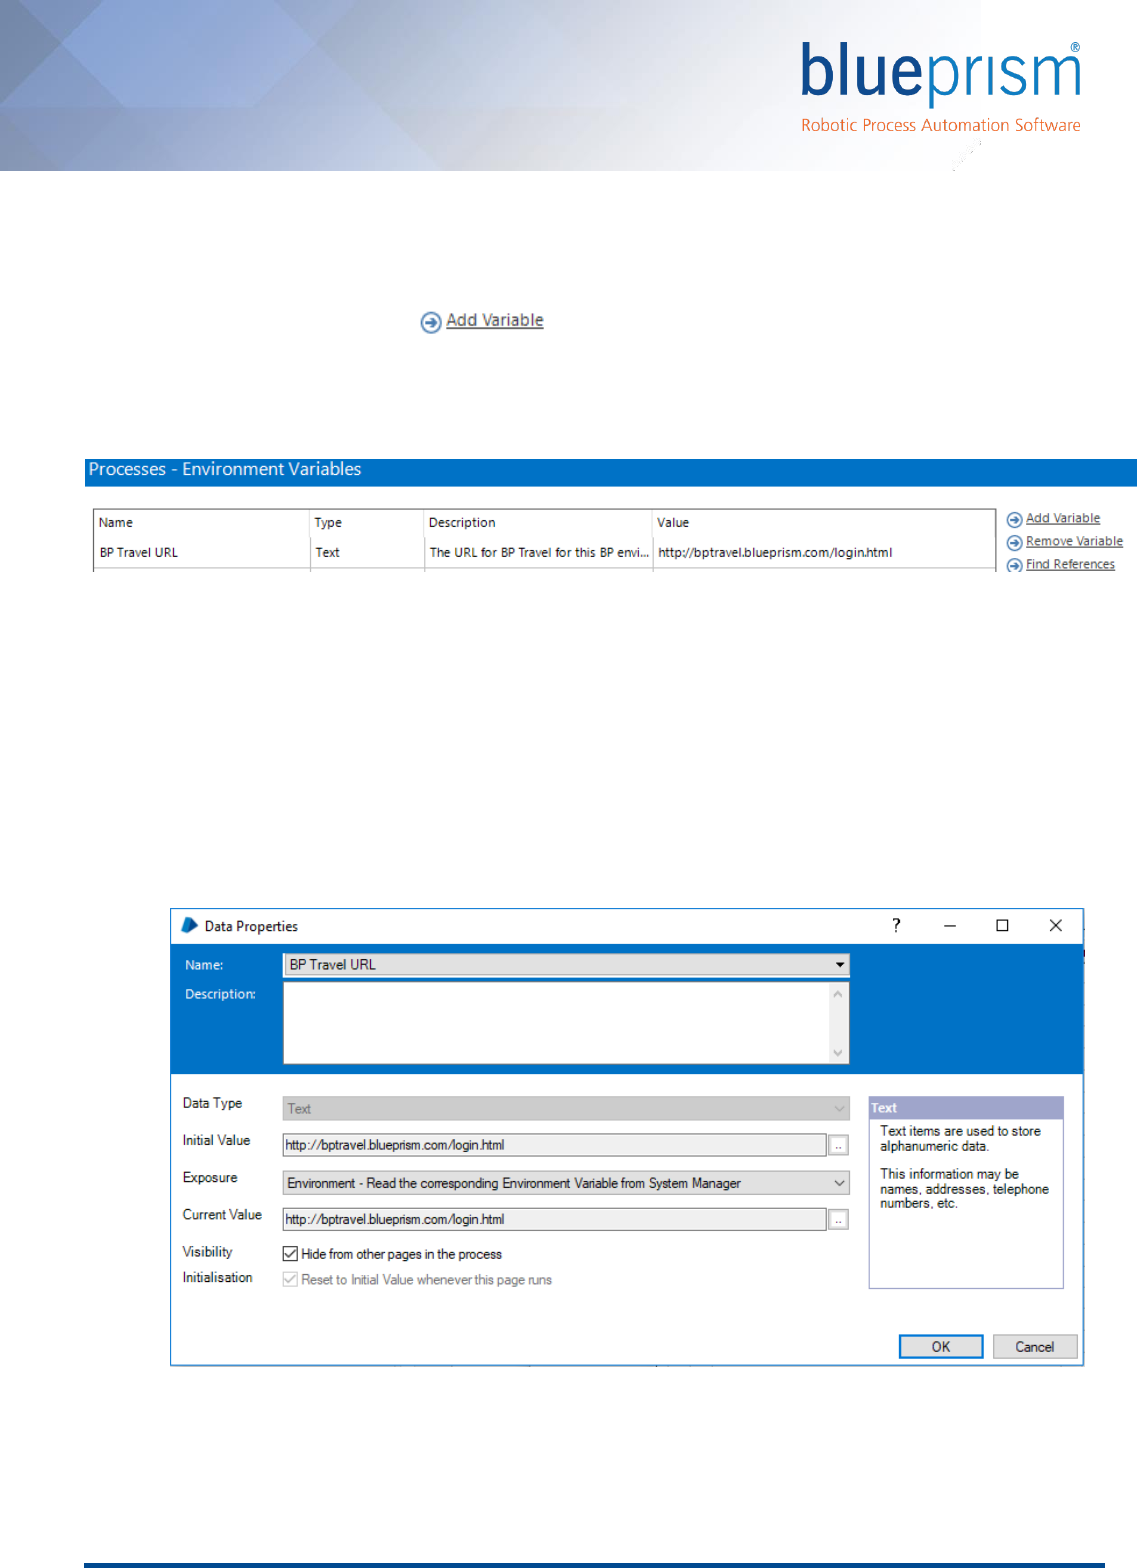
Task: Click the login.html value cell in table
Action: click(x=775, y=552)
